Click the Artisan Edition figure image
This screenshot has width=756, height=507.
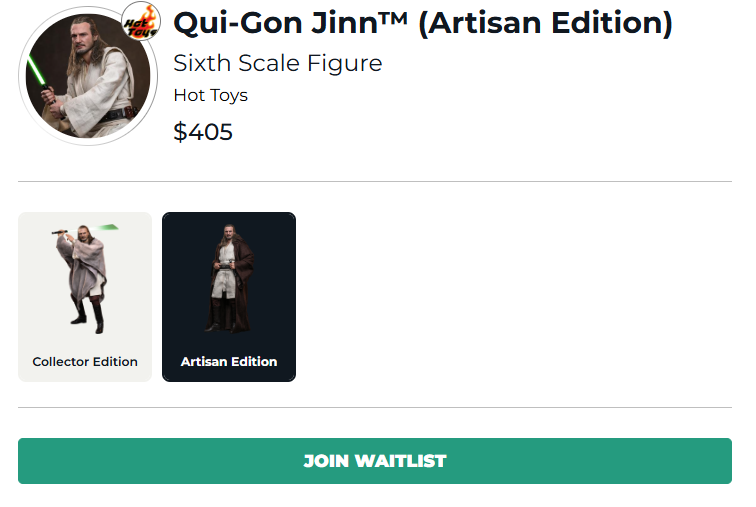(x=229, y=278)
